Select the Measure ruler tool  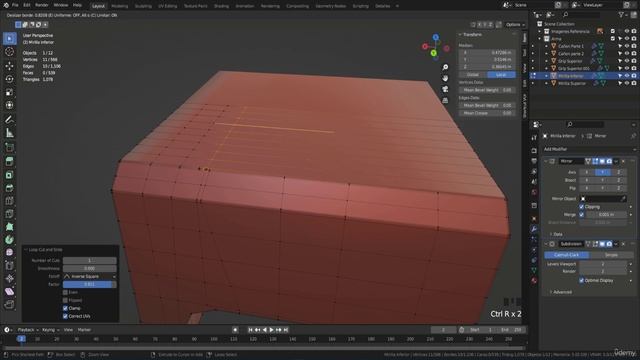(10, 133)
